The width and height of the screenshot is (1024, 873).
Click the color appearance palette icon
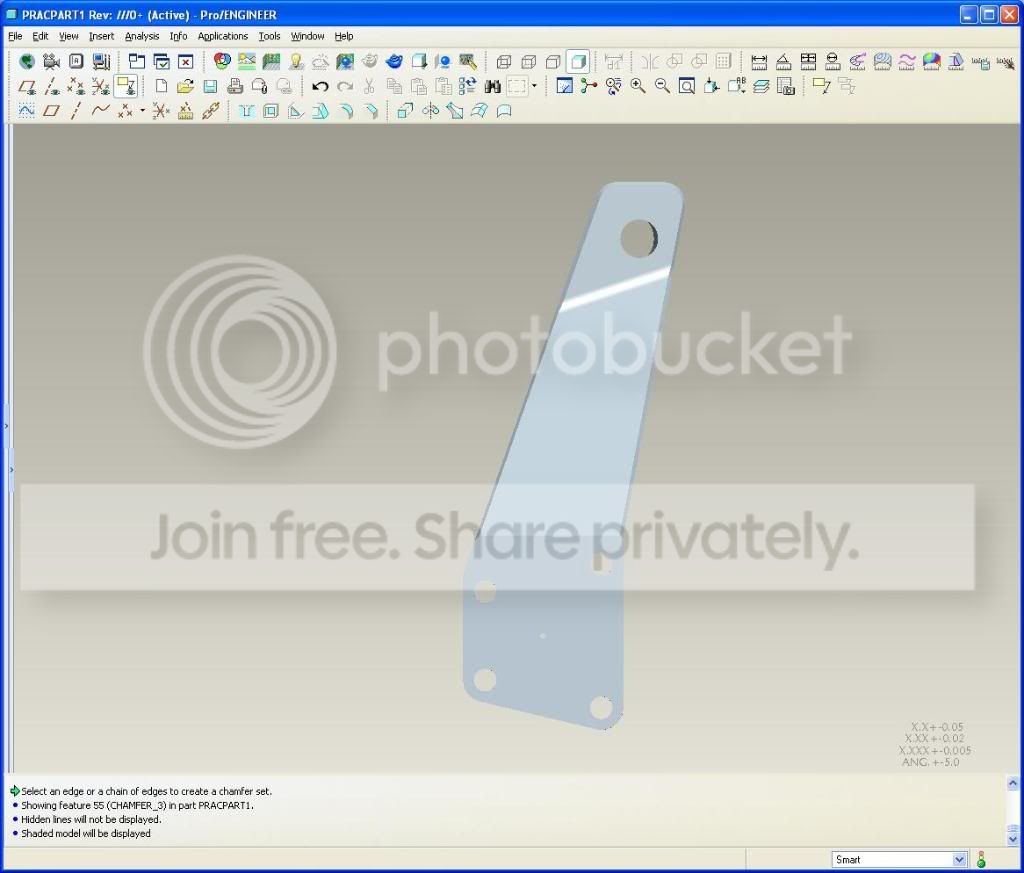[222, 61]
